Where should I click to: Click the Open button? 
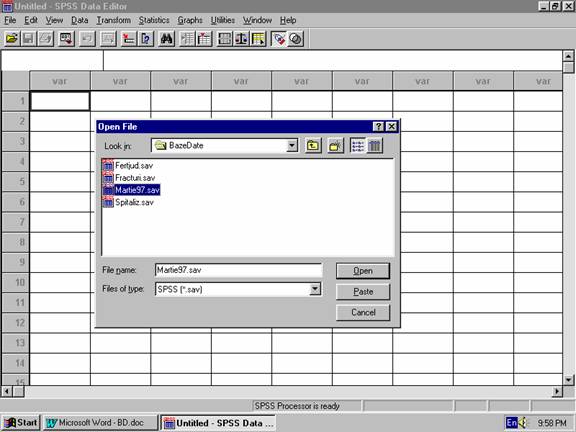[363, 271]
